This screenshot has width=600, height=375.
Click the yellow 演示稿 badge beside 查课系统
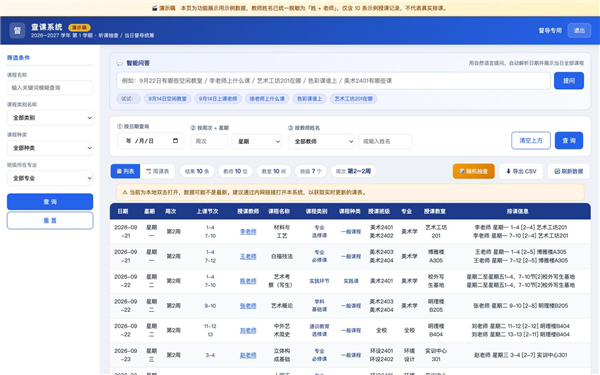coord(79,28)
